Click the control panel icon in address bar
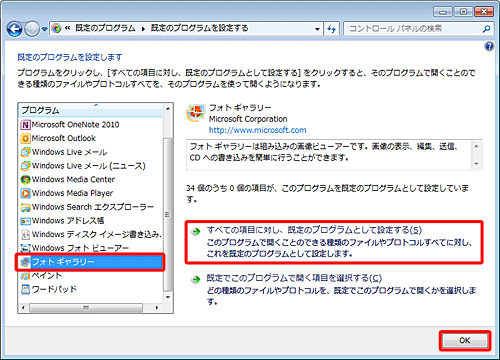The height and width of the screenshot is (360, 500). tap(57, 29)
